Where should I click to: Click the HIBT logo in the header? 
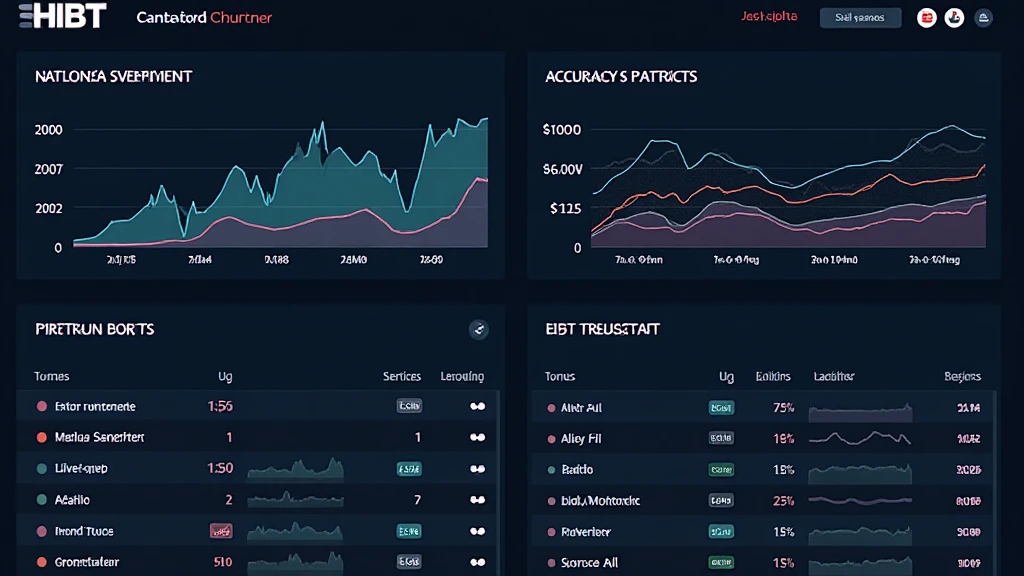click(x=62, y=16)
